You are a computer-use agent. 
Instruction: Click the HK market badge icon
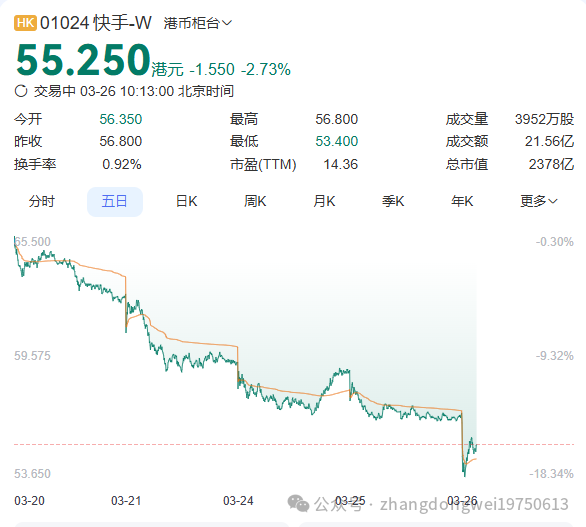[25, 23]
